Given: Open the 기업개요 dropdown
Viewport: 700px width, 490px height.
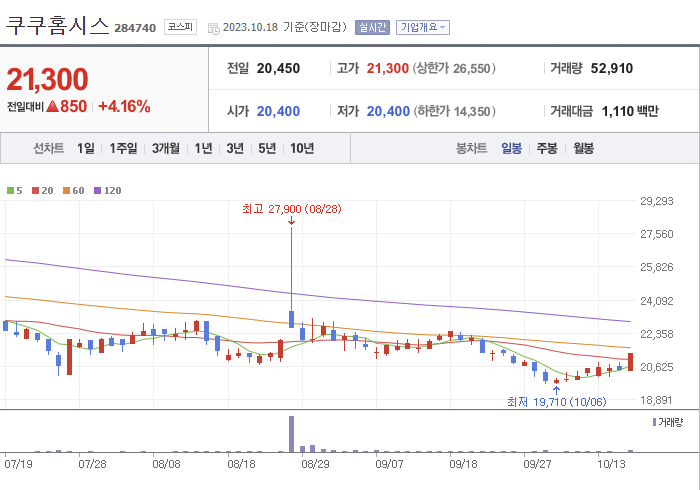Looking at the screenshot, I should (x=422, y=27).
